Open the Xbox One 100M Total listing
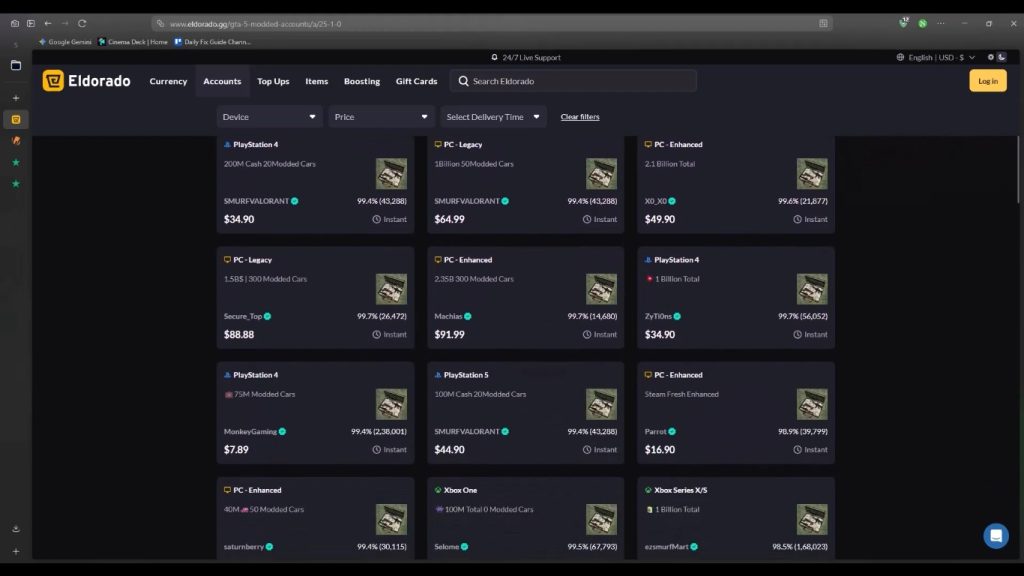Image resolution: width=1024 pixels, height=576 pixels. [526, 518]
